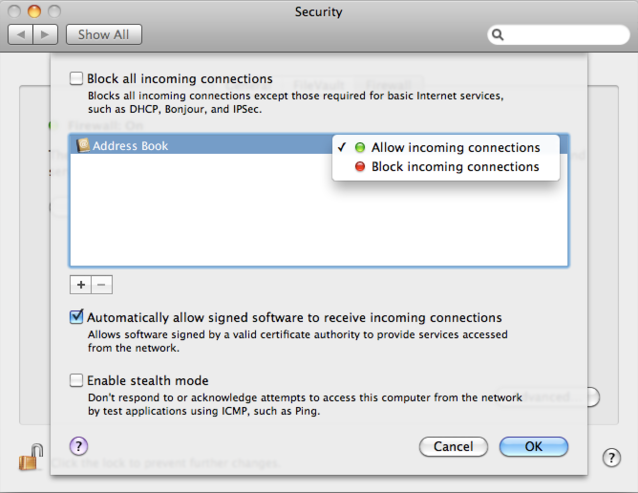Select Allow incoming connections option
The height and width of the screenshot is (493, 638).
tap(455, 148)
